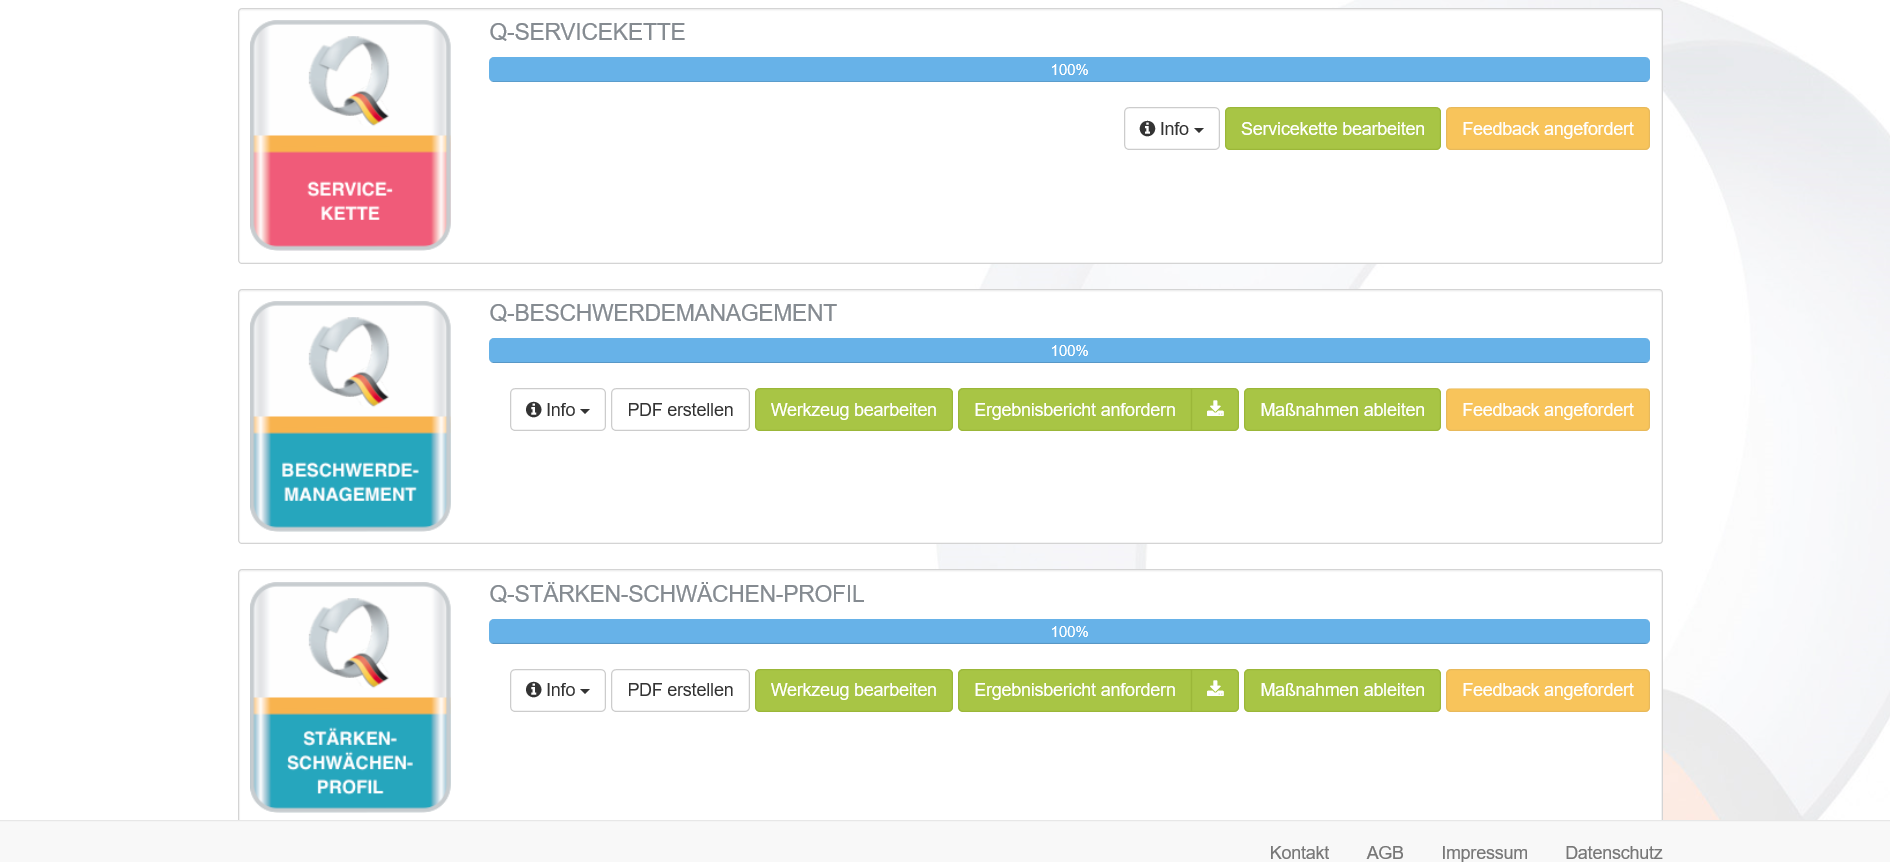Viewport: 1890px width, 862px height.
Task: Create PDF for Q-Beschwerdemanagement
Action: click(680, 410)
